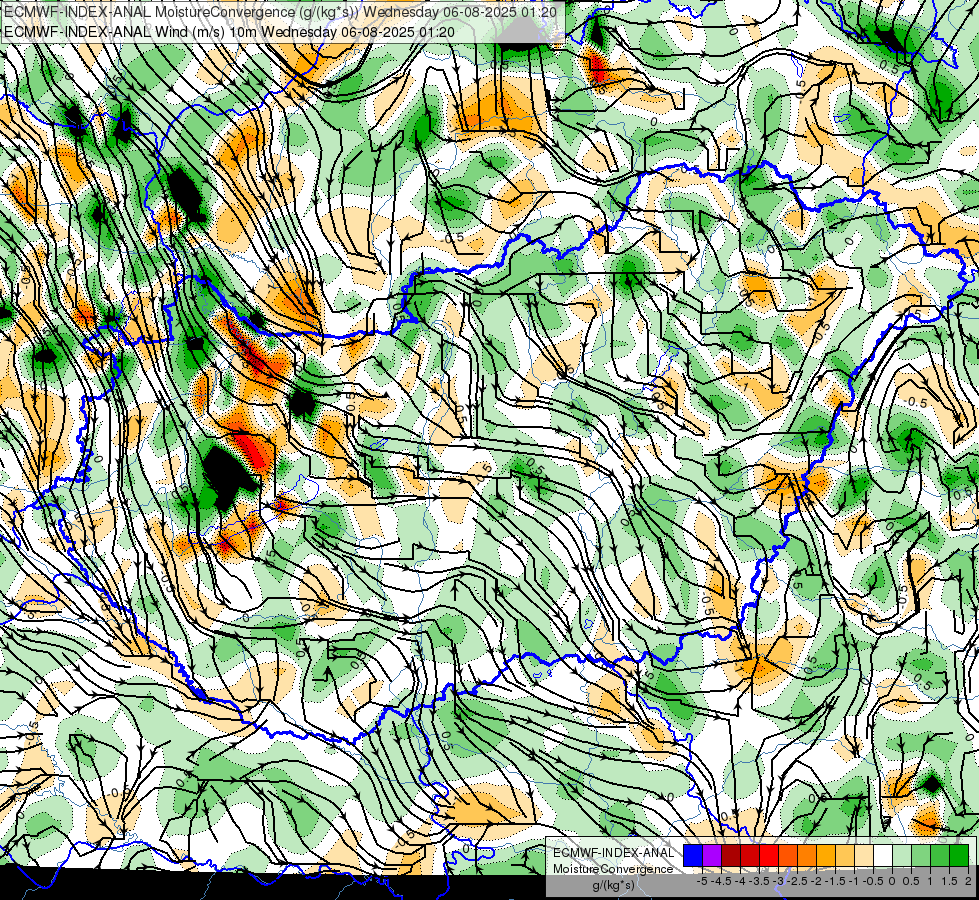
Task: Click the -4.5 tick label on the legend
Action: pyautogui.click(x=721, y=881)
